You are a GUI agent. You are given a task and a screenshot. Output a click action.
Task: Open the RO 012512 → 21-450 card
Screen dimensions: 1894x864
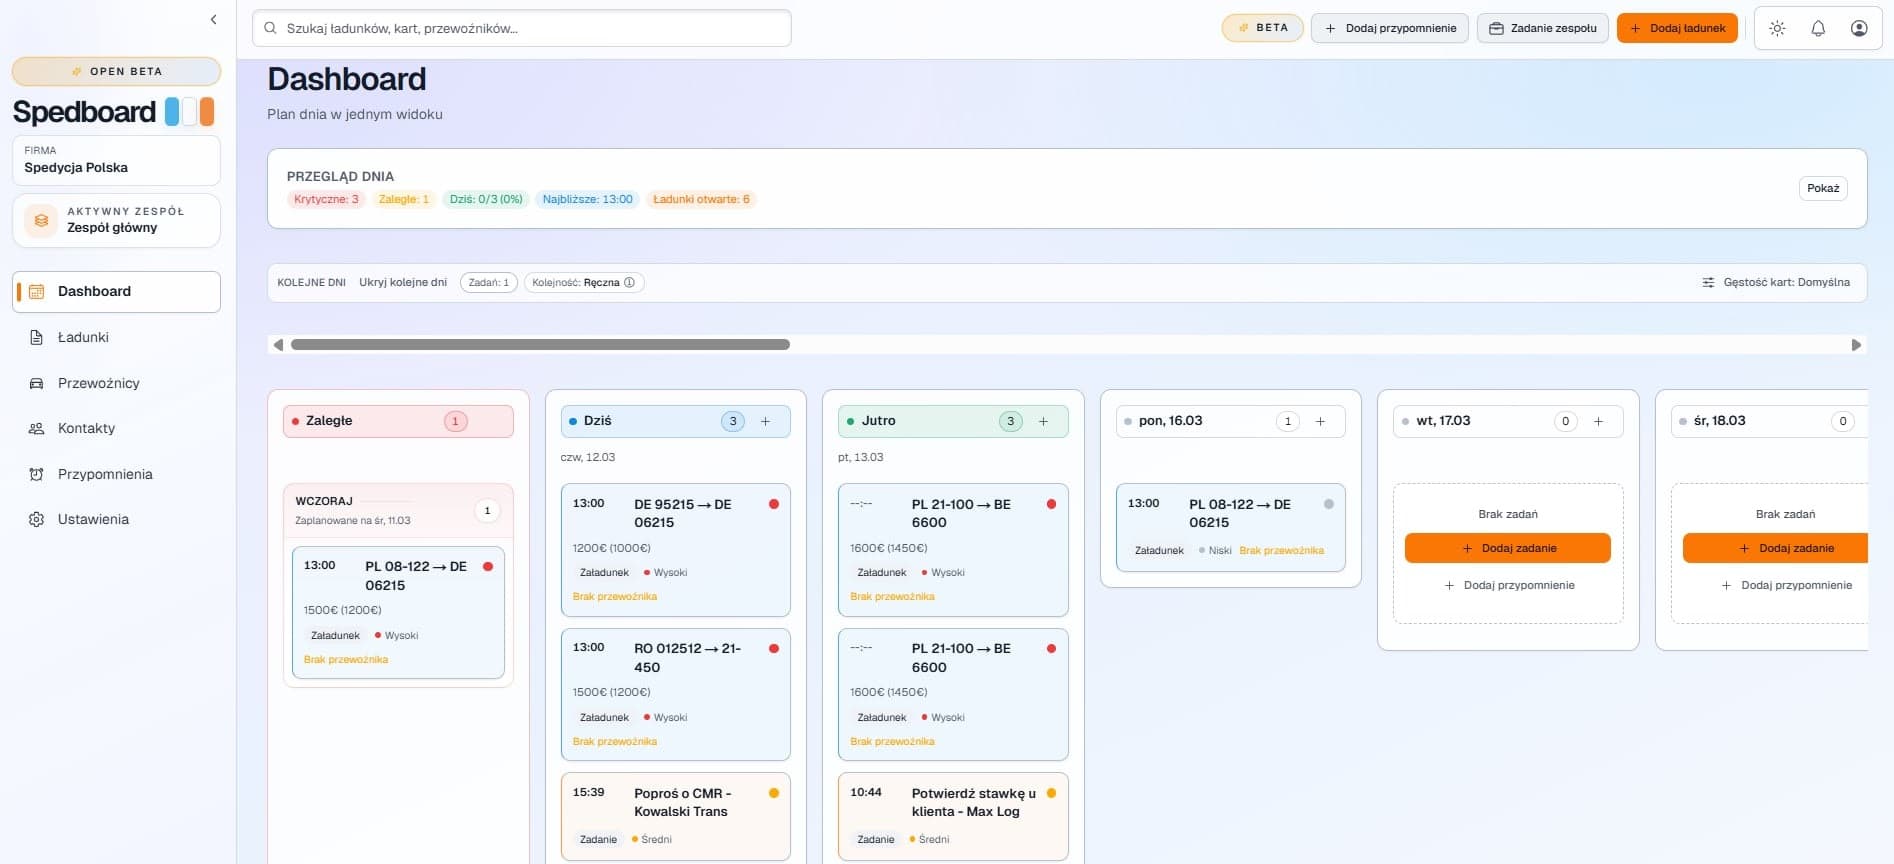pos(675,694)
